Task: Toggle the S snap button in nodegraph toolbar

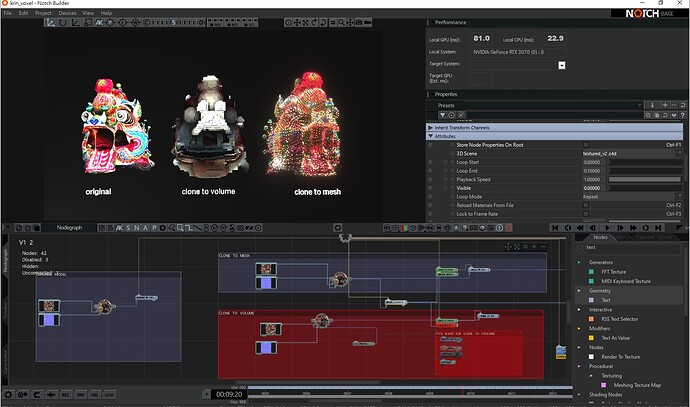Action: [x=128, y=228]
